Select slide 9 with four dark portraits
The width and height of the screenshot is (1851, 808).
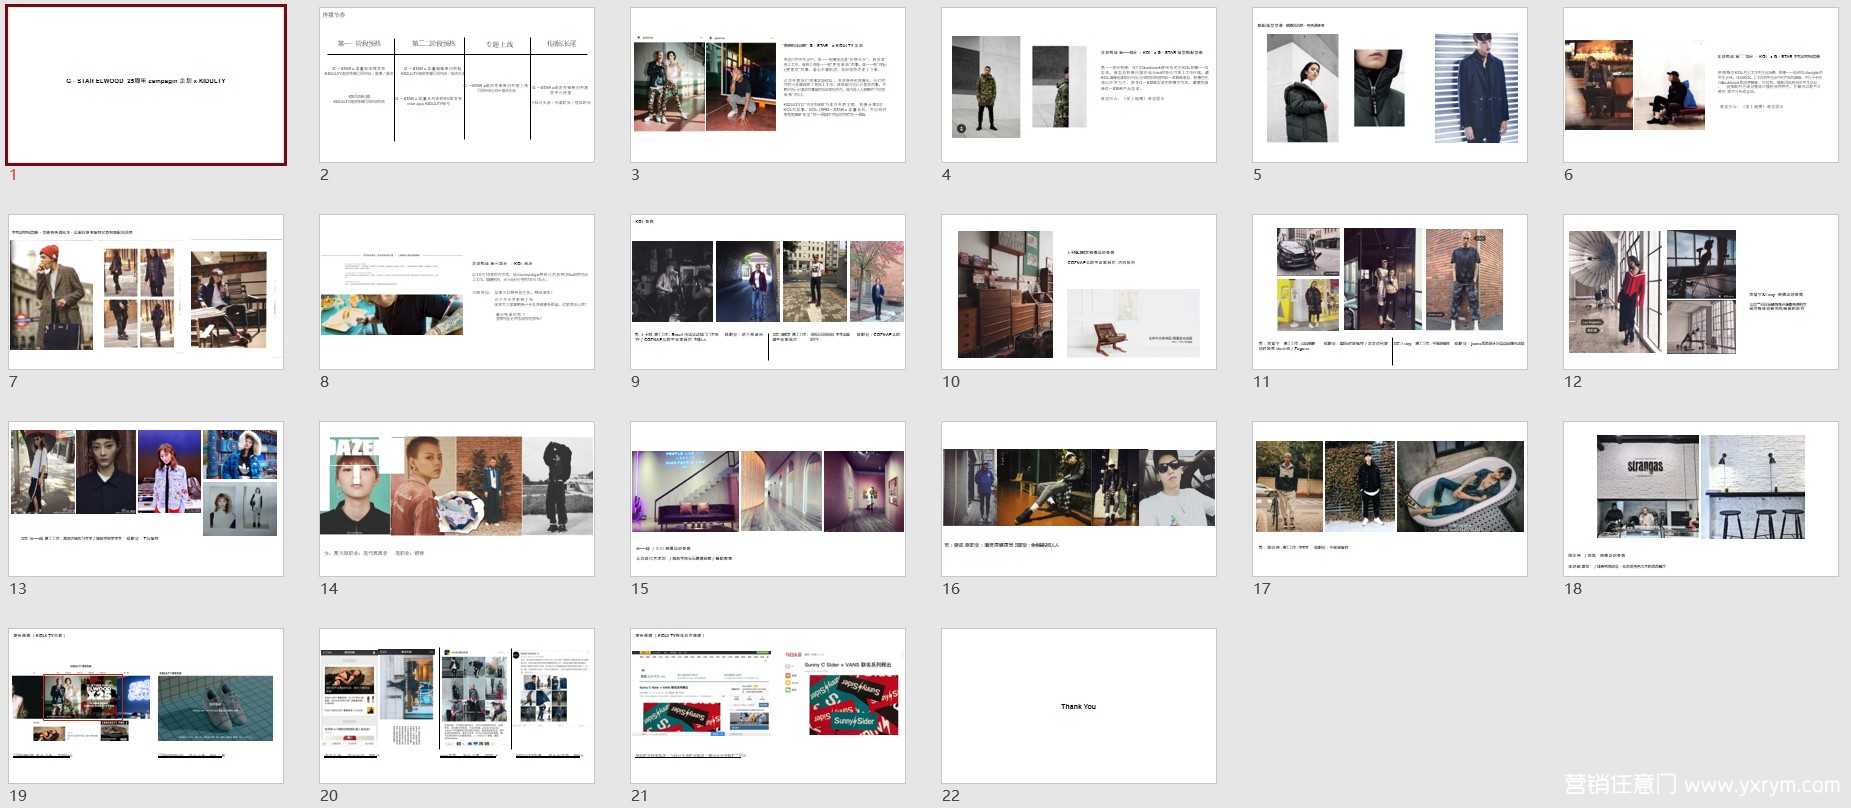768,292
